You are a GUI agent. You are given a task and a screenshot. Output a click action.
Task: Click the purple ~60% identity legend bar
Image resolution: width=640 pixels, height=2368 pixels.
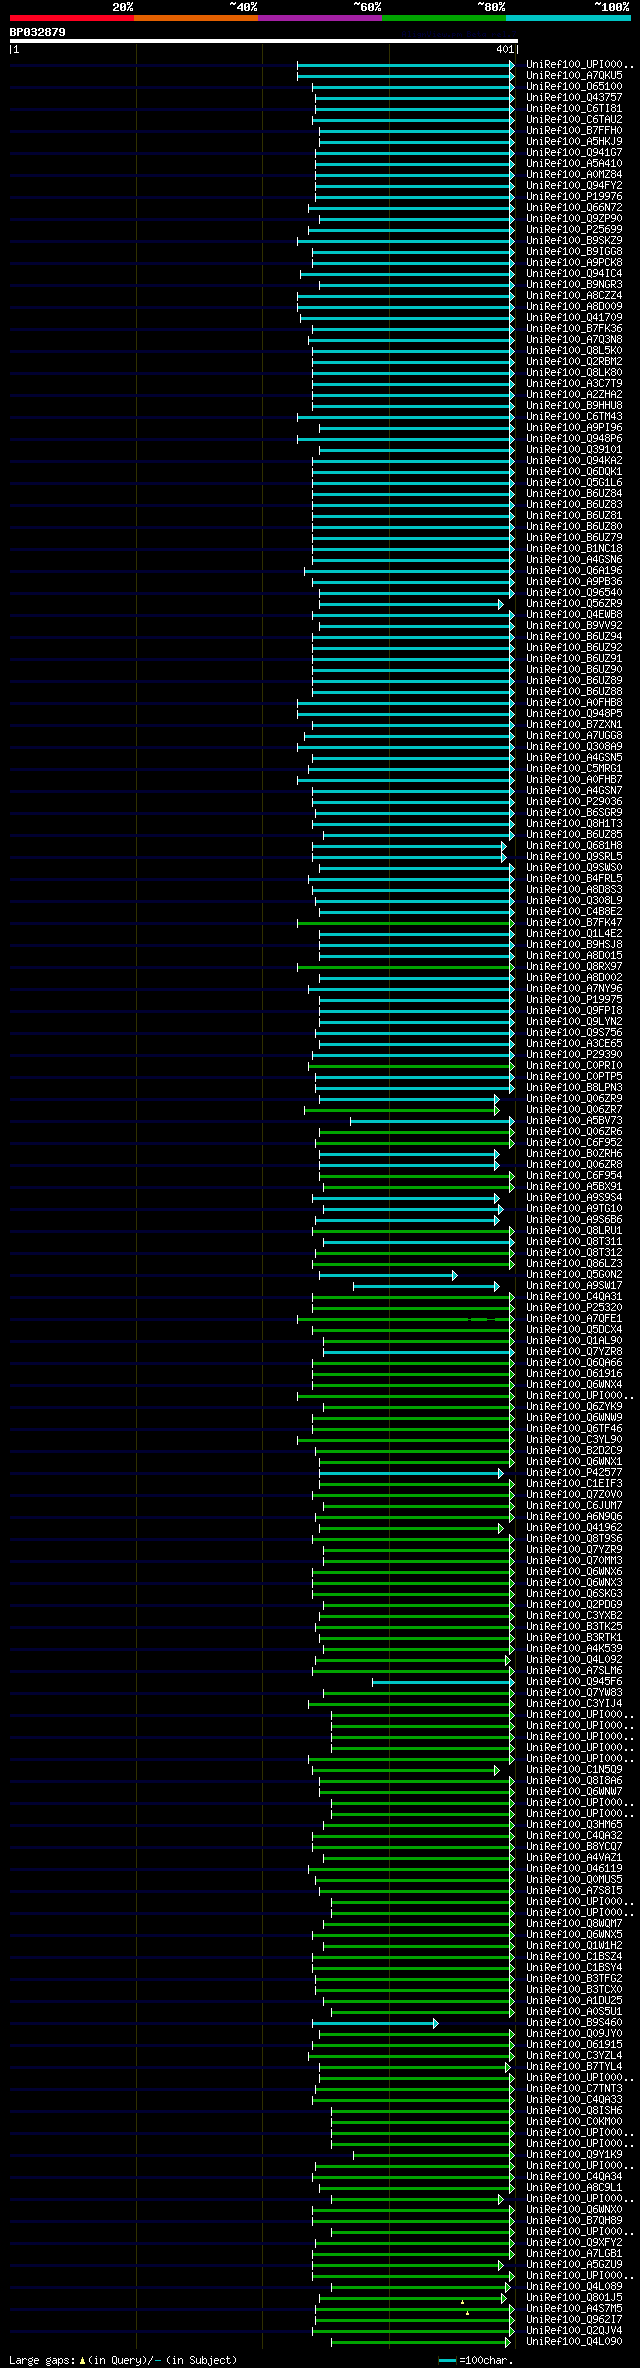point(320,18)
